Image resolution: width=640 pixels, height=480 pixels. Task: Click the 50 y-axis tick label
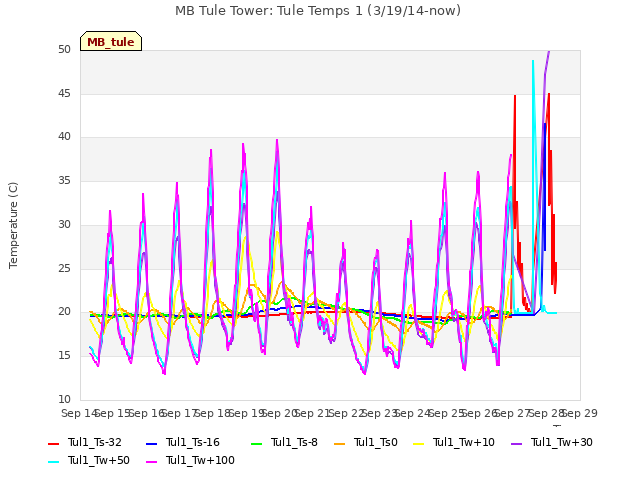(64, 49)
